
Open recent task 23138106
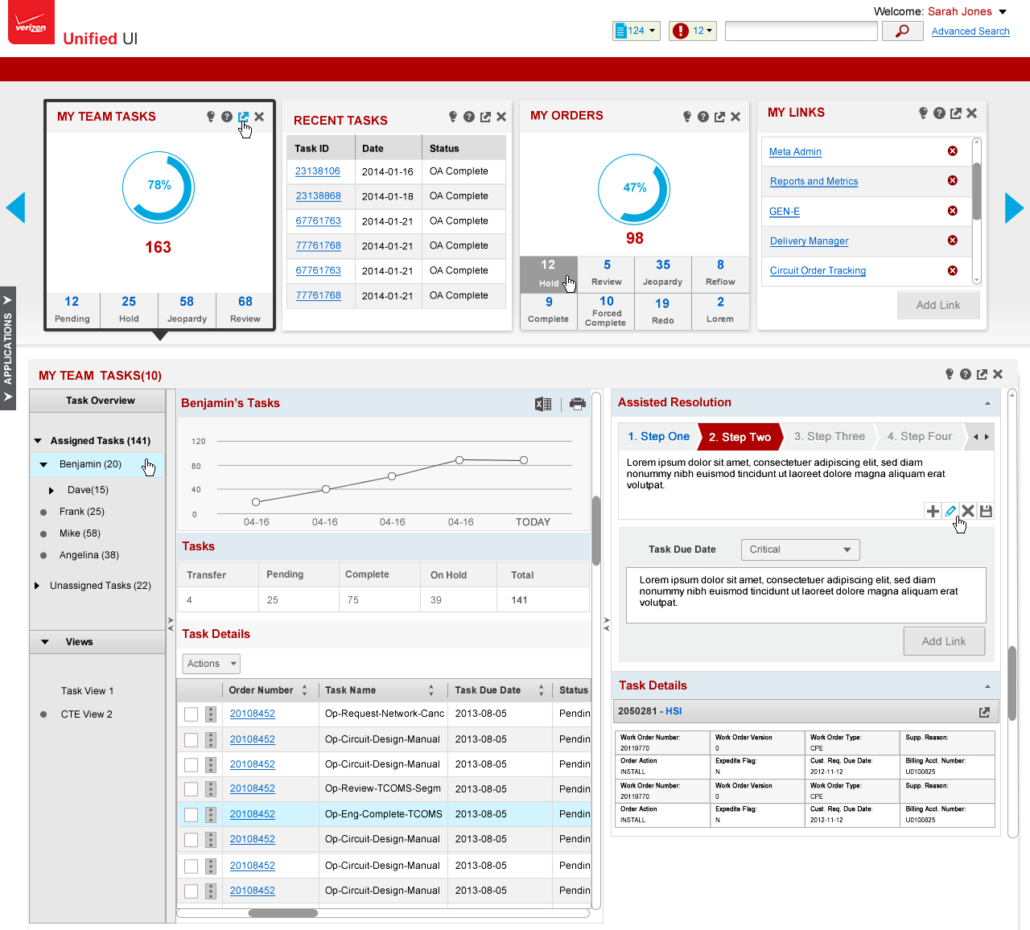point(318,172)
